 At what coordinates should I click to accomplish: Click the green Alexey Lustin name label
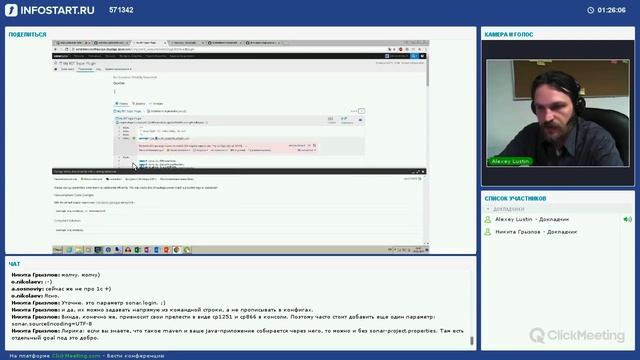[x=510, y=162]
